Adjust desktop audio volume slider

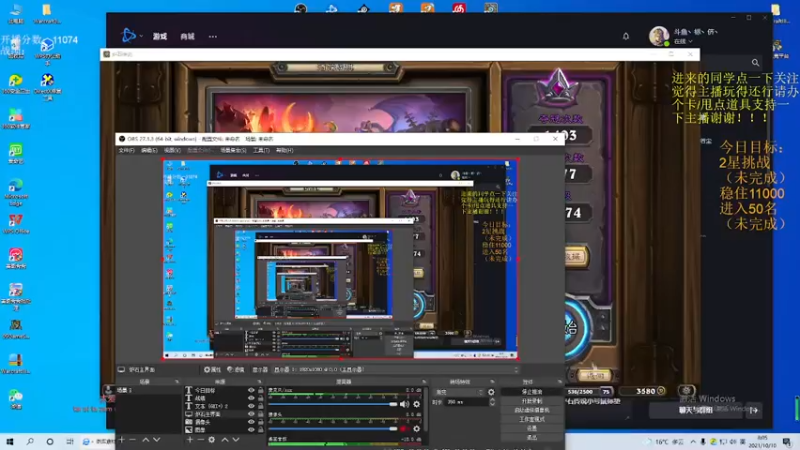pyautogui.click(x=333, y=404)
